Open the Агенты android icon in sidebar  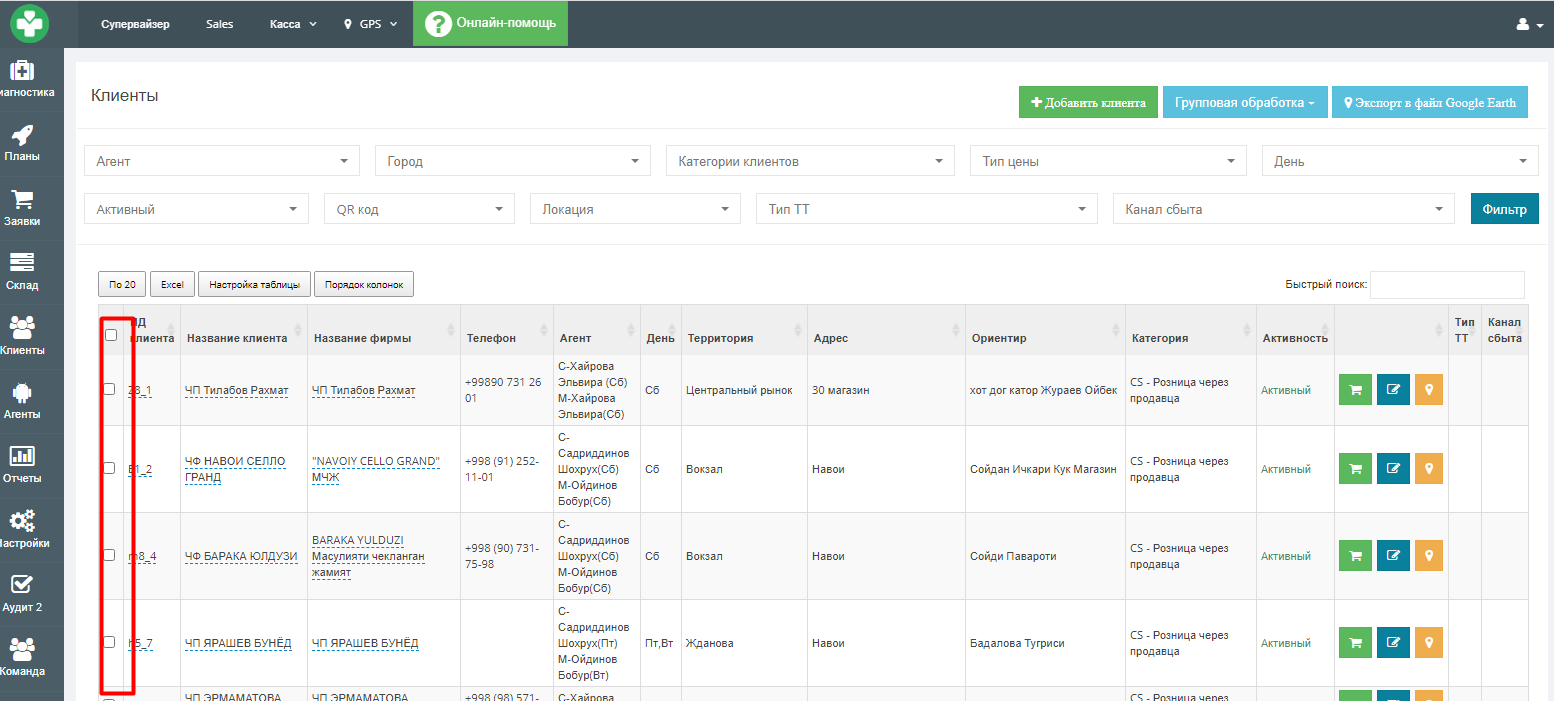pyautogui.click(x=22, y=392)
